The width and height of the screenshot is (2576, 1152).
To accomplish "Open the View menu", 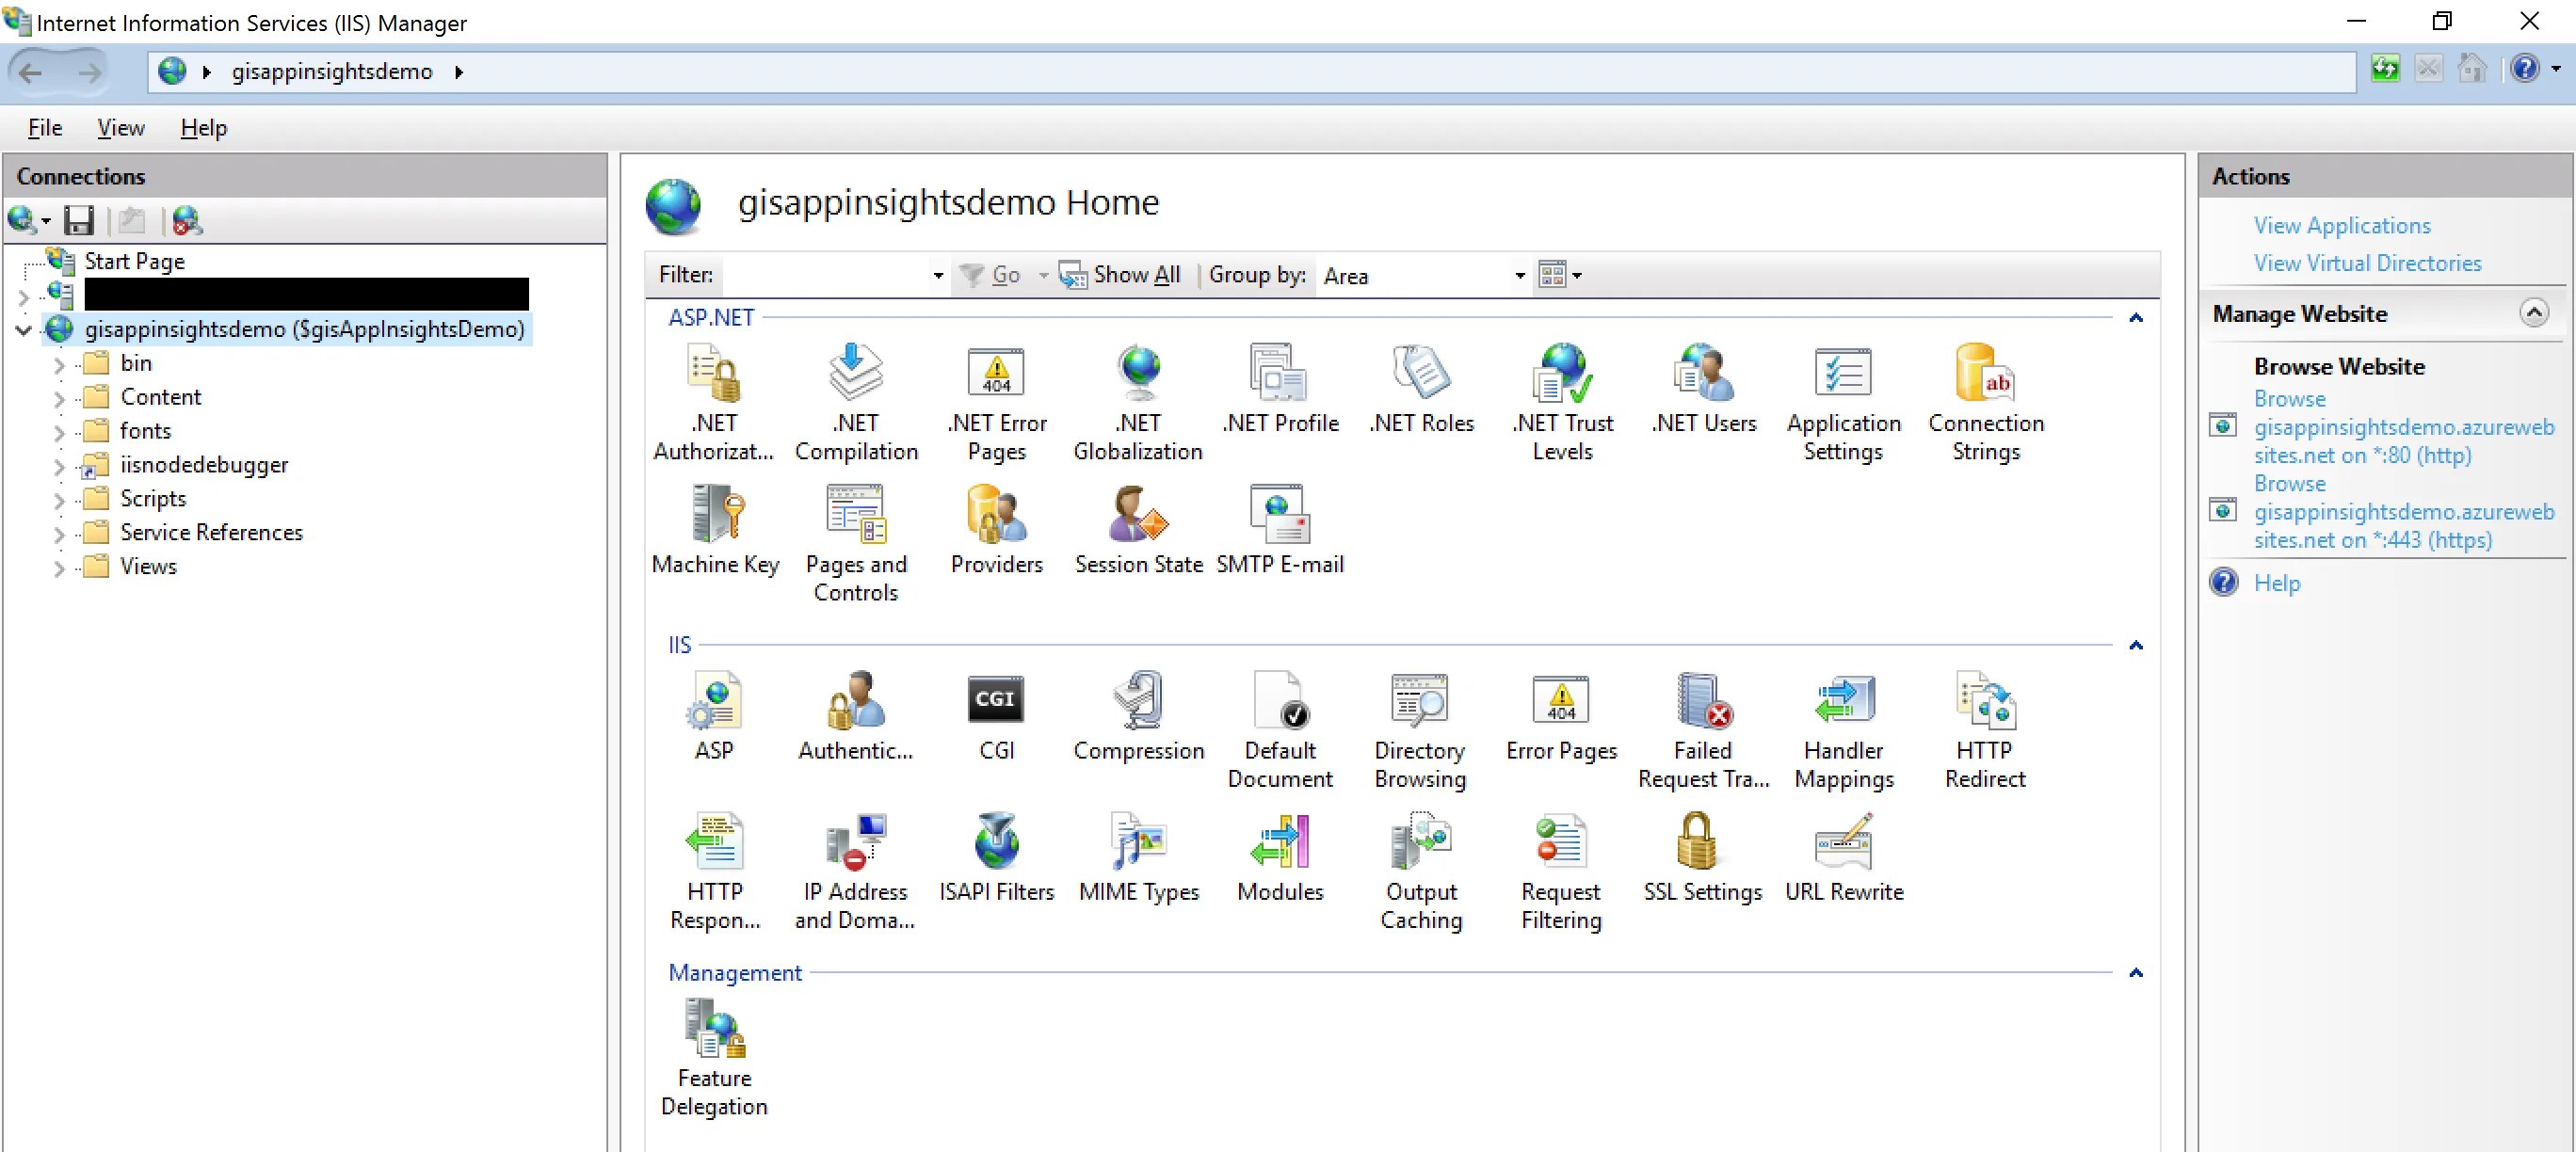I will point(121,128).
